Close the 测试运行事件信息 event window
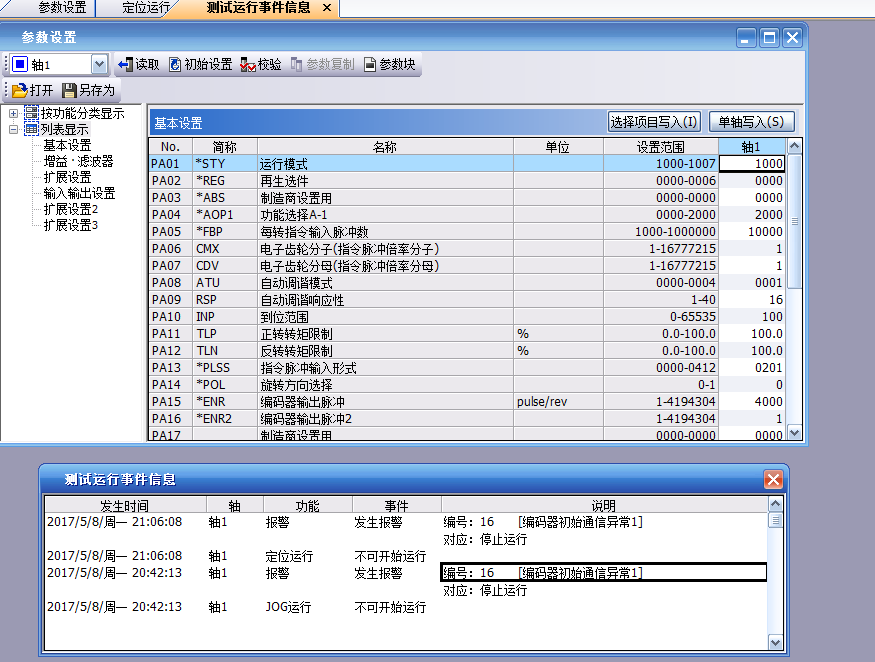The image size is (875, 662). (x=773, y=480)
